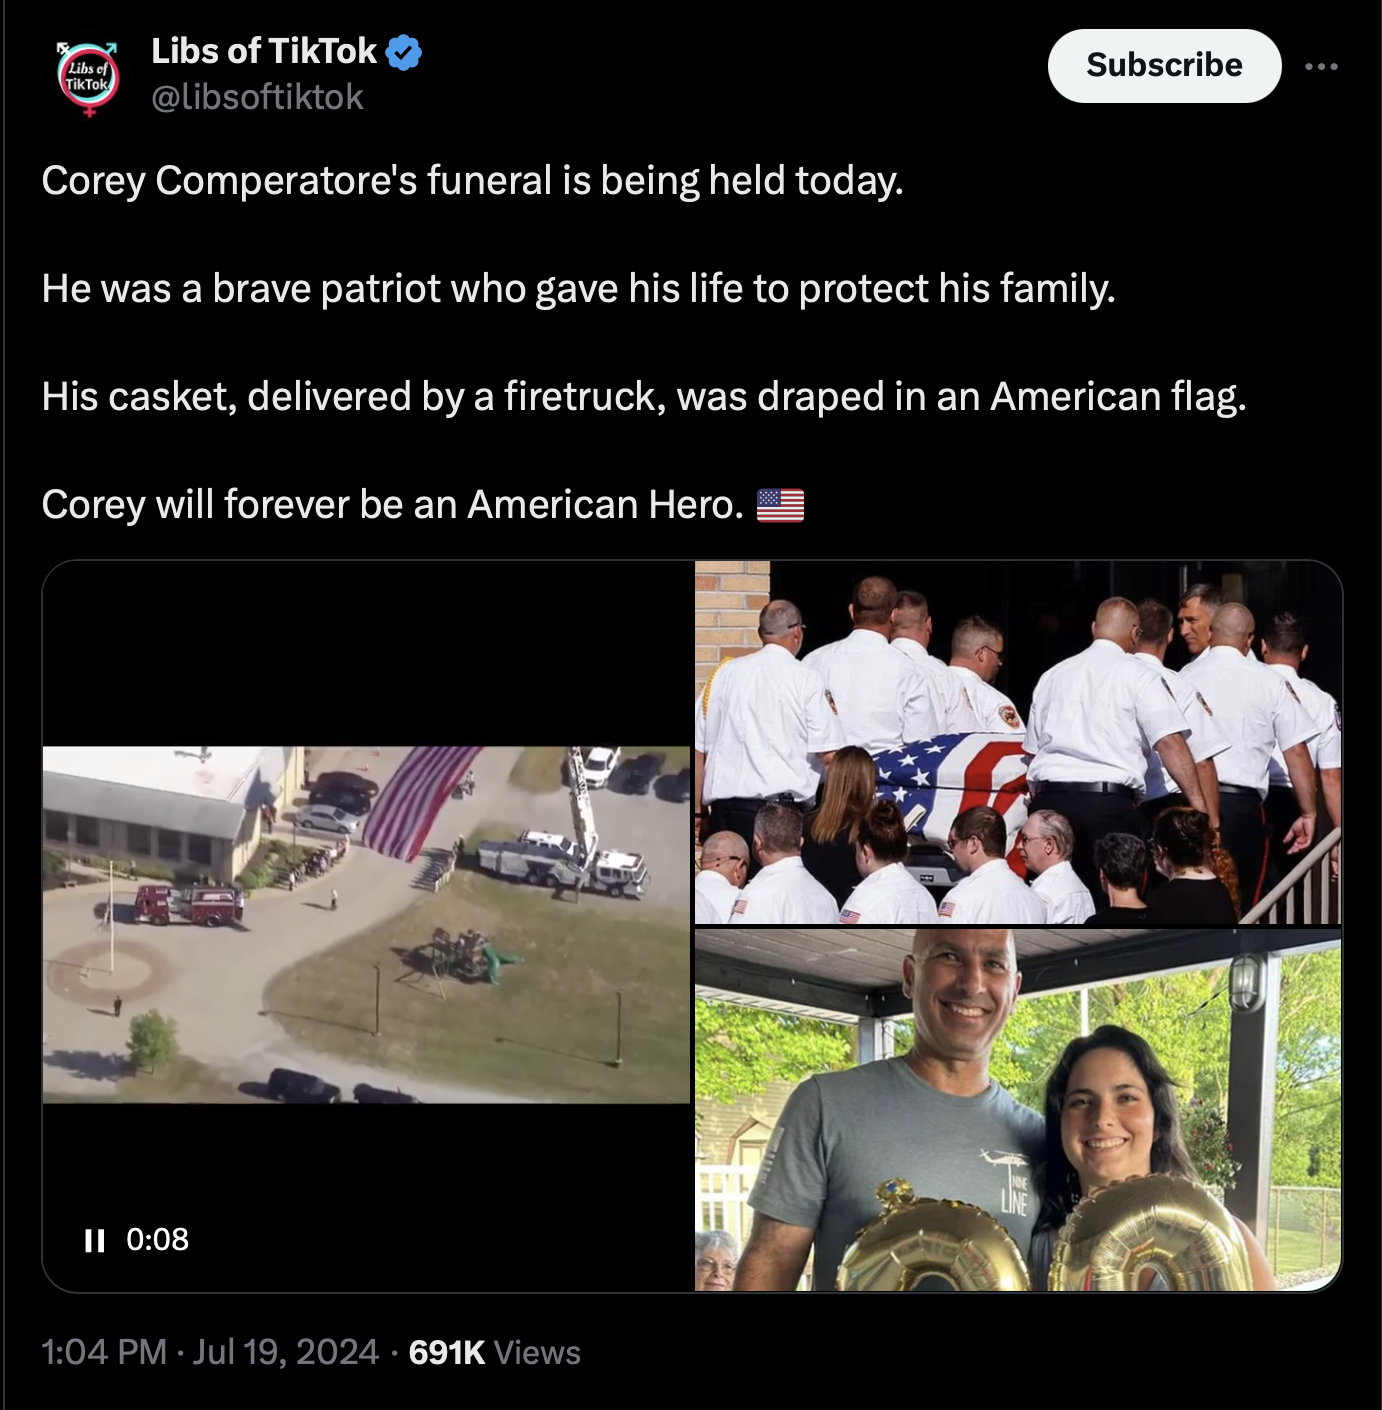The width and height of the screenshot is (1382, 1410).
Task: Click the blue verified badge icon
Action: click(403, 52)
